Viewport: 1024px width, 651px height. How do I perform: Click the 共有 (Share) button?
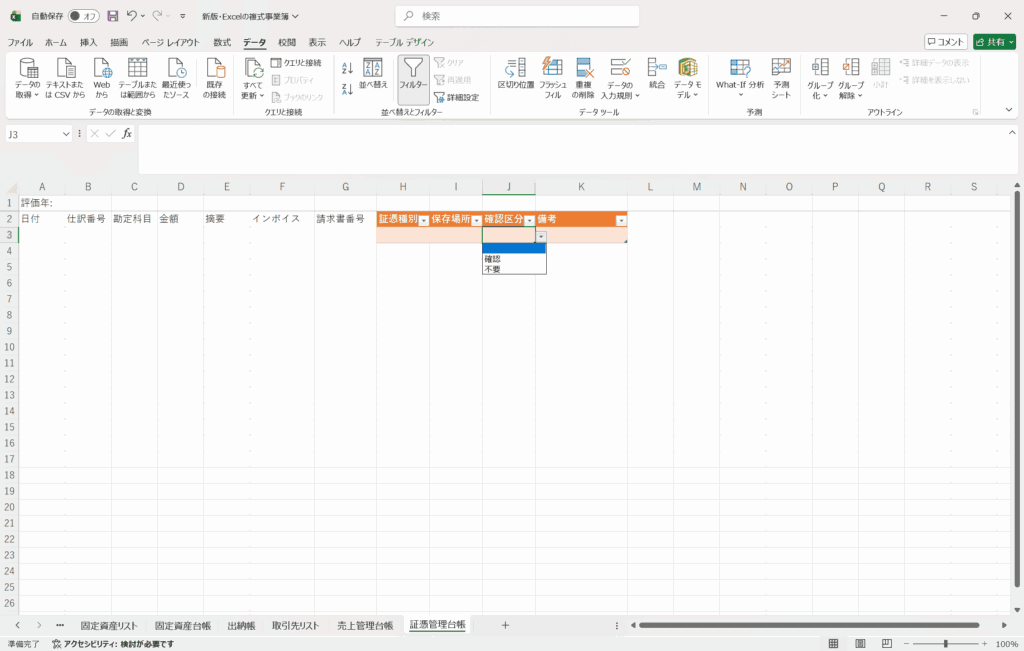(994, 42)
